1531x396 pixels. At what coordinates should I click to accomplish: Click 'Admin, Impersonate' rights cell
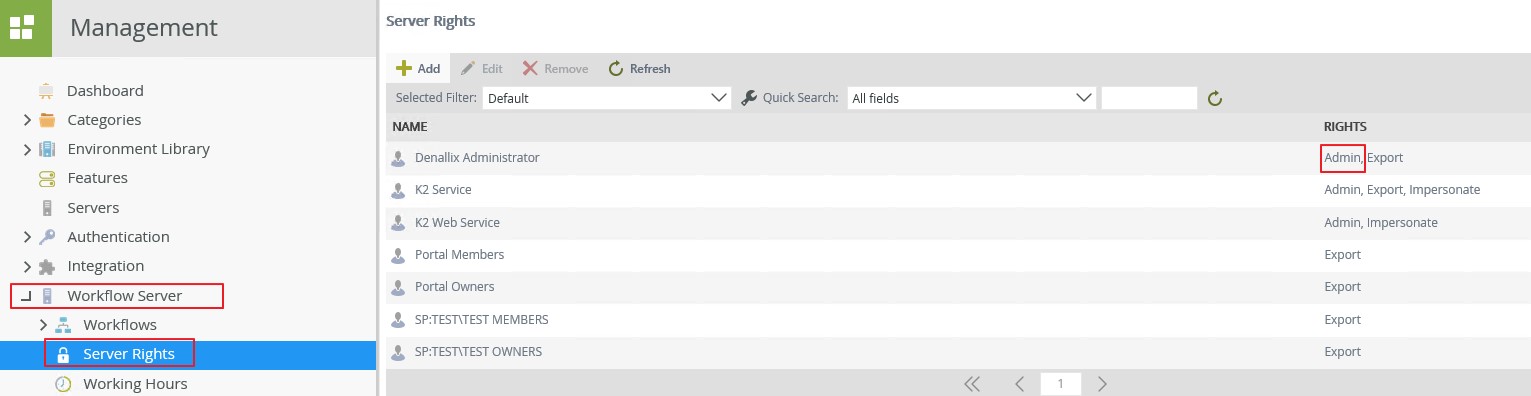pyautogui.click(x=1381, y=222)
